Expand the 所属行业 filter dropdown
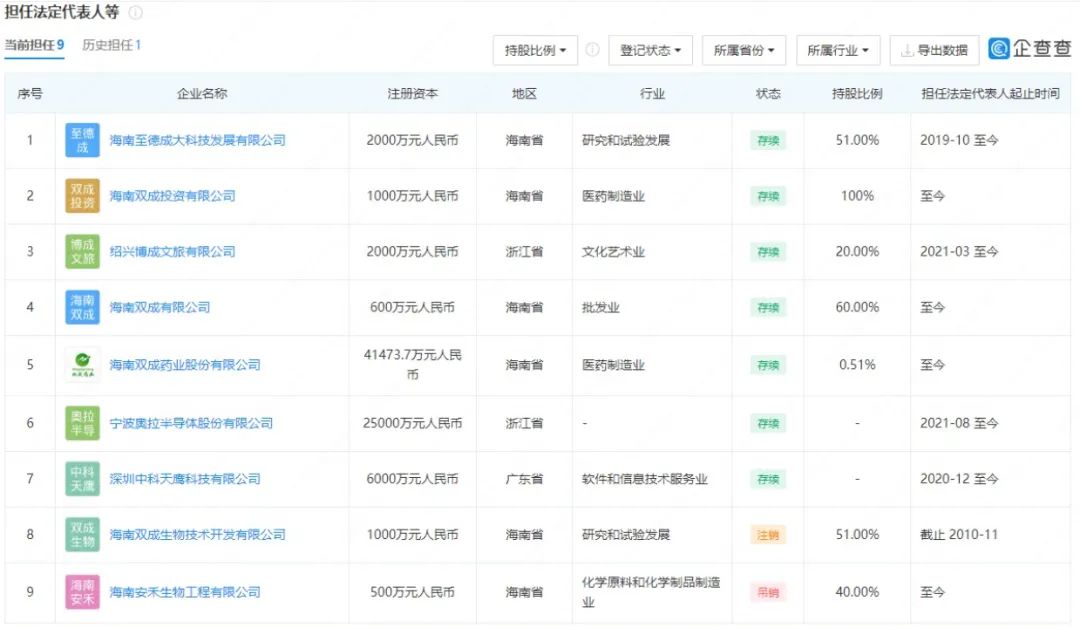This screenshot has height=628, width=1080. click(x=837, y=50)
